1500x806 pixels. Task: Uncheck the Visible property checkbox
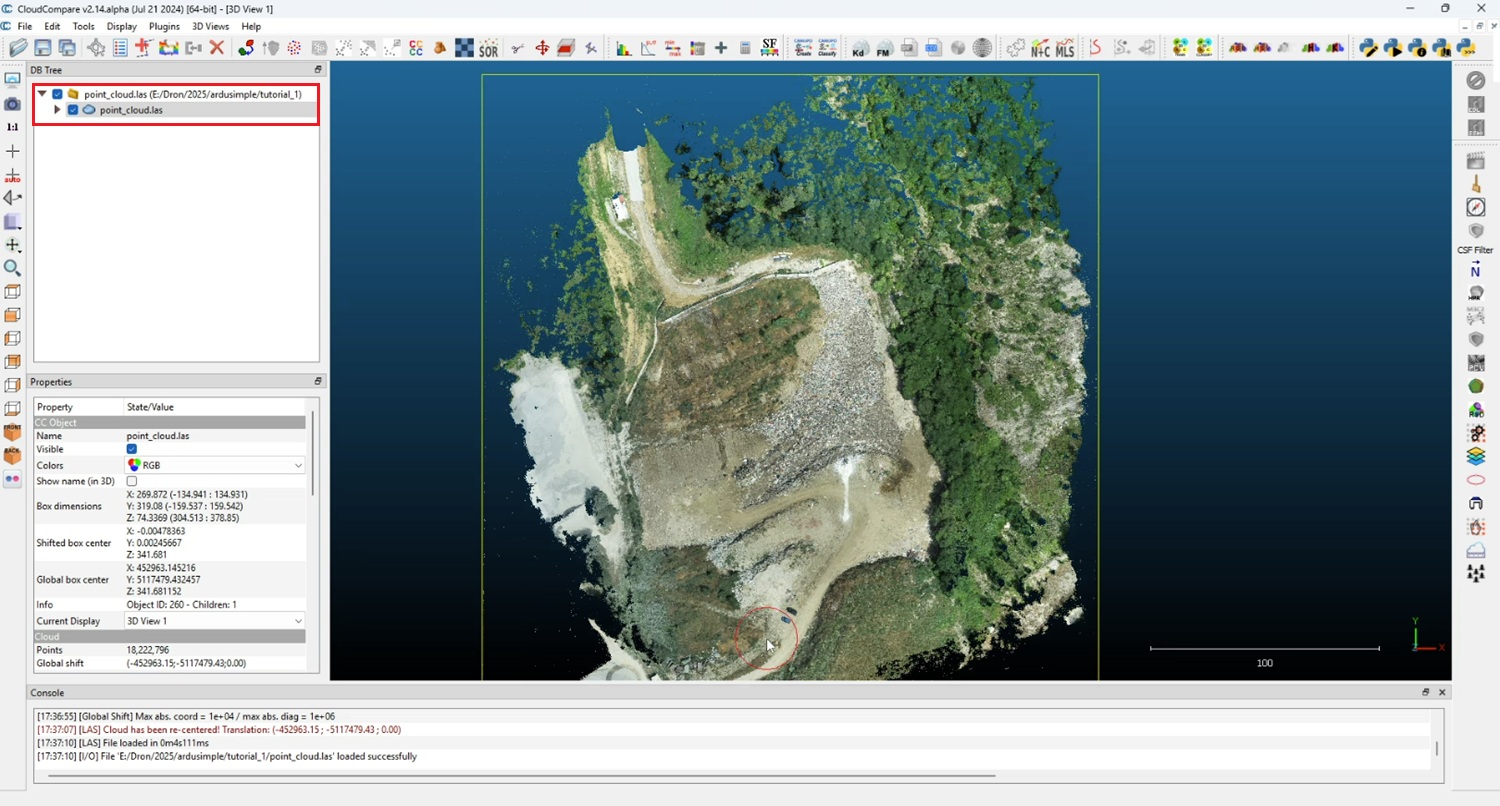(132, 450)
